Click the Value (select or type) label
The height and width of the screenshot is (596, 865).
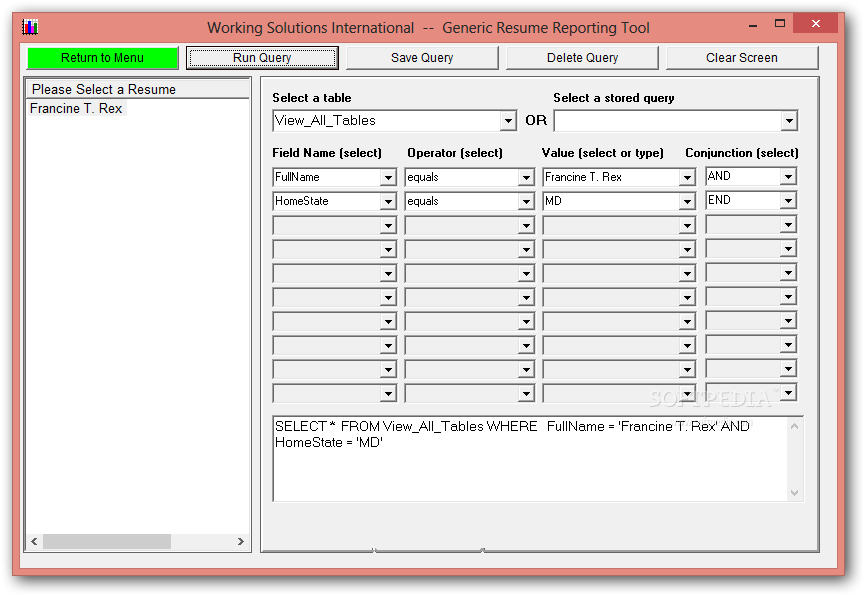(x=602, y=153)
